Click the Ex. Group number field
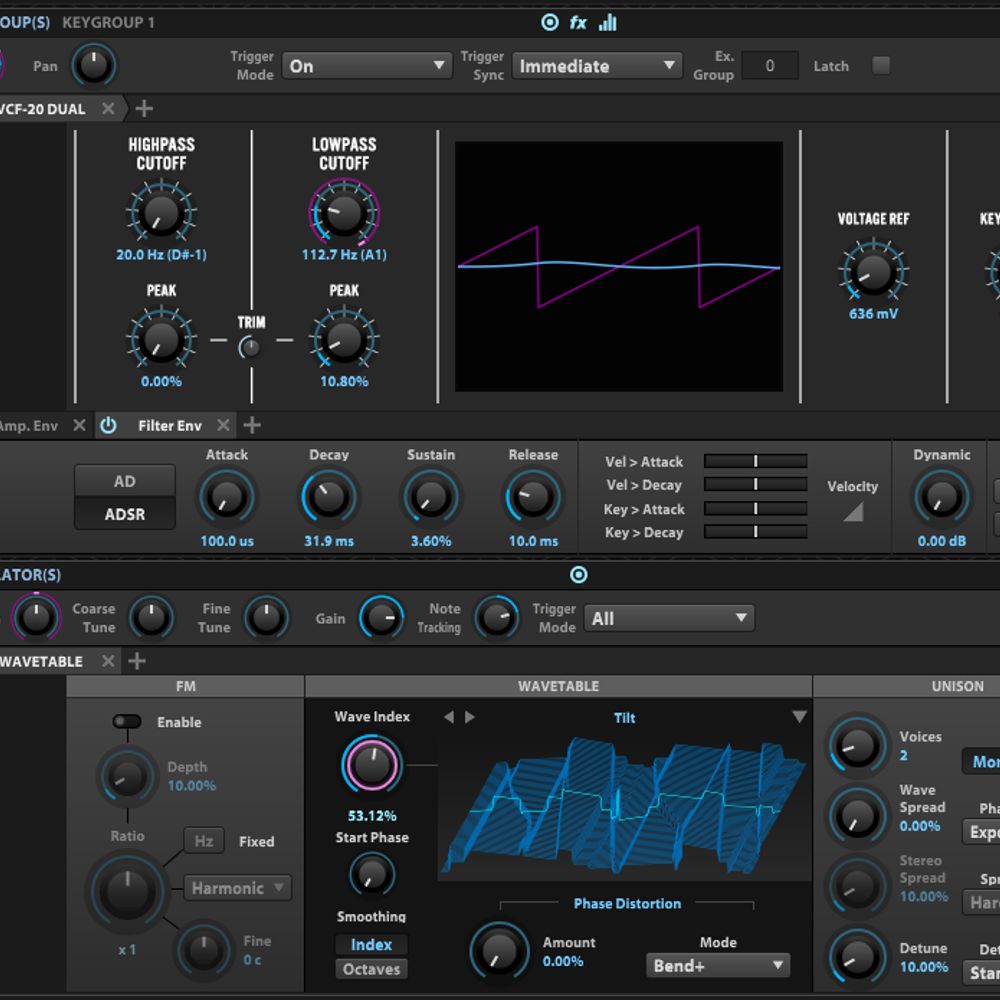This screenshot has width=1000, height=1000. click(x=770, y=66)
